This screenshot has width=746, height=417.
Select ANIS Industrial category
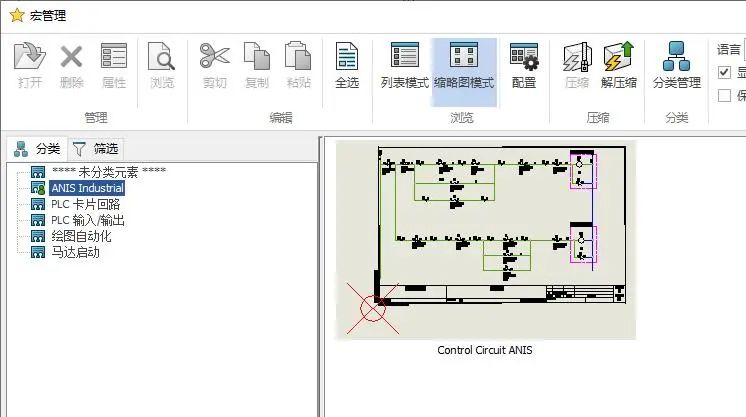(88, 188)
